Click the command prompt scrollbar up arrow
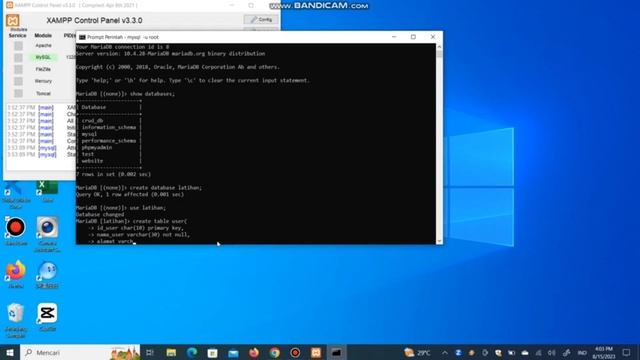The height and width of the screenshot is (360, 640). 439,47
